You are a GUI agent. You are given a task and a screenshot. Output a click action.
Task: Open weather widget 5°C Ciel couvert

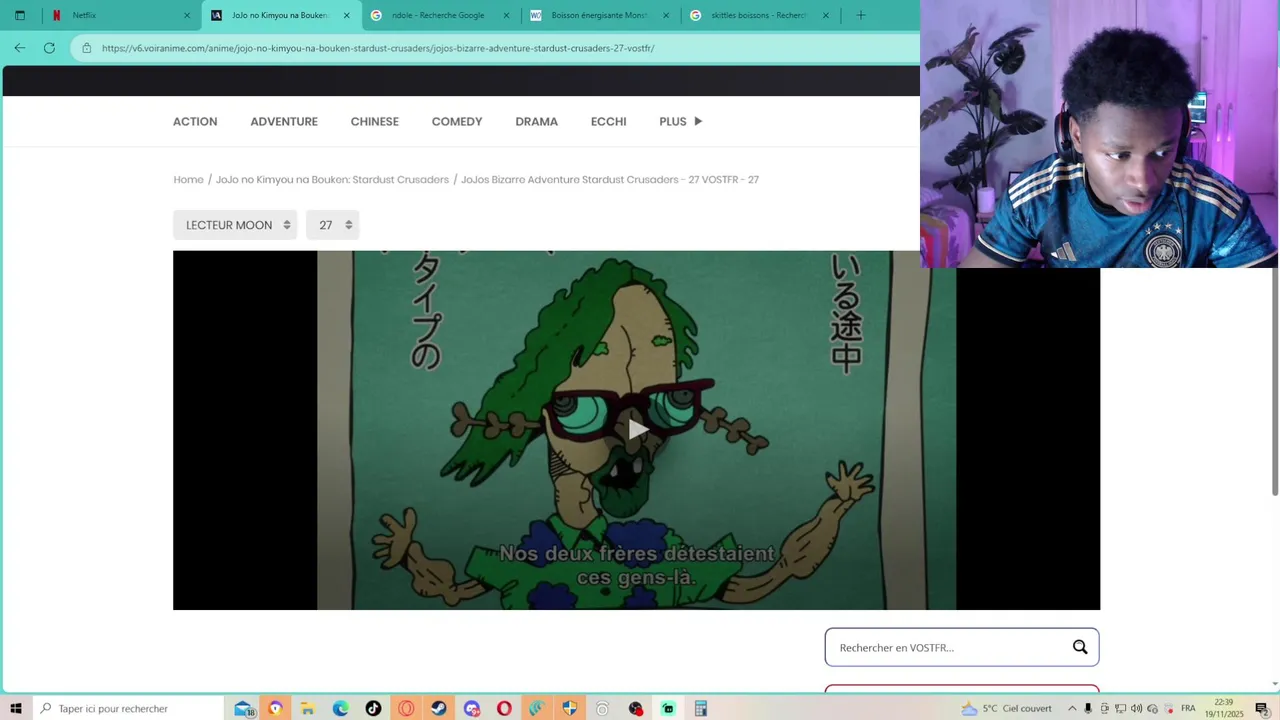tap(1006, 708)
